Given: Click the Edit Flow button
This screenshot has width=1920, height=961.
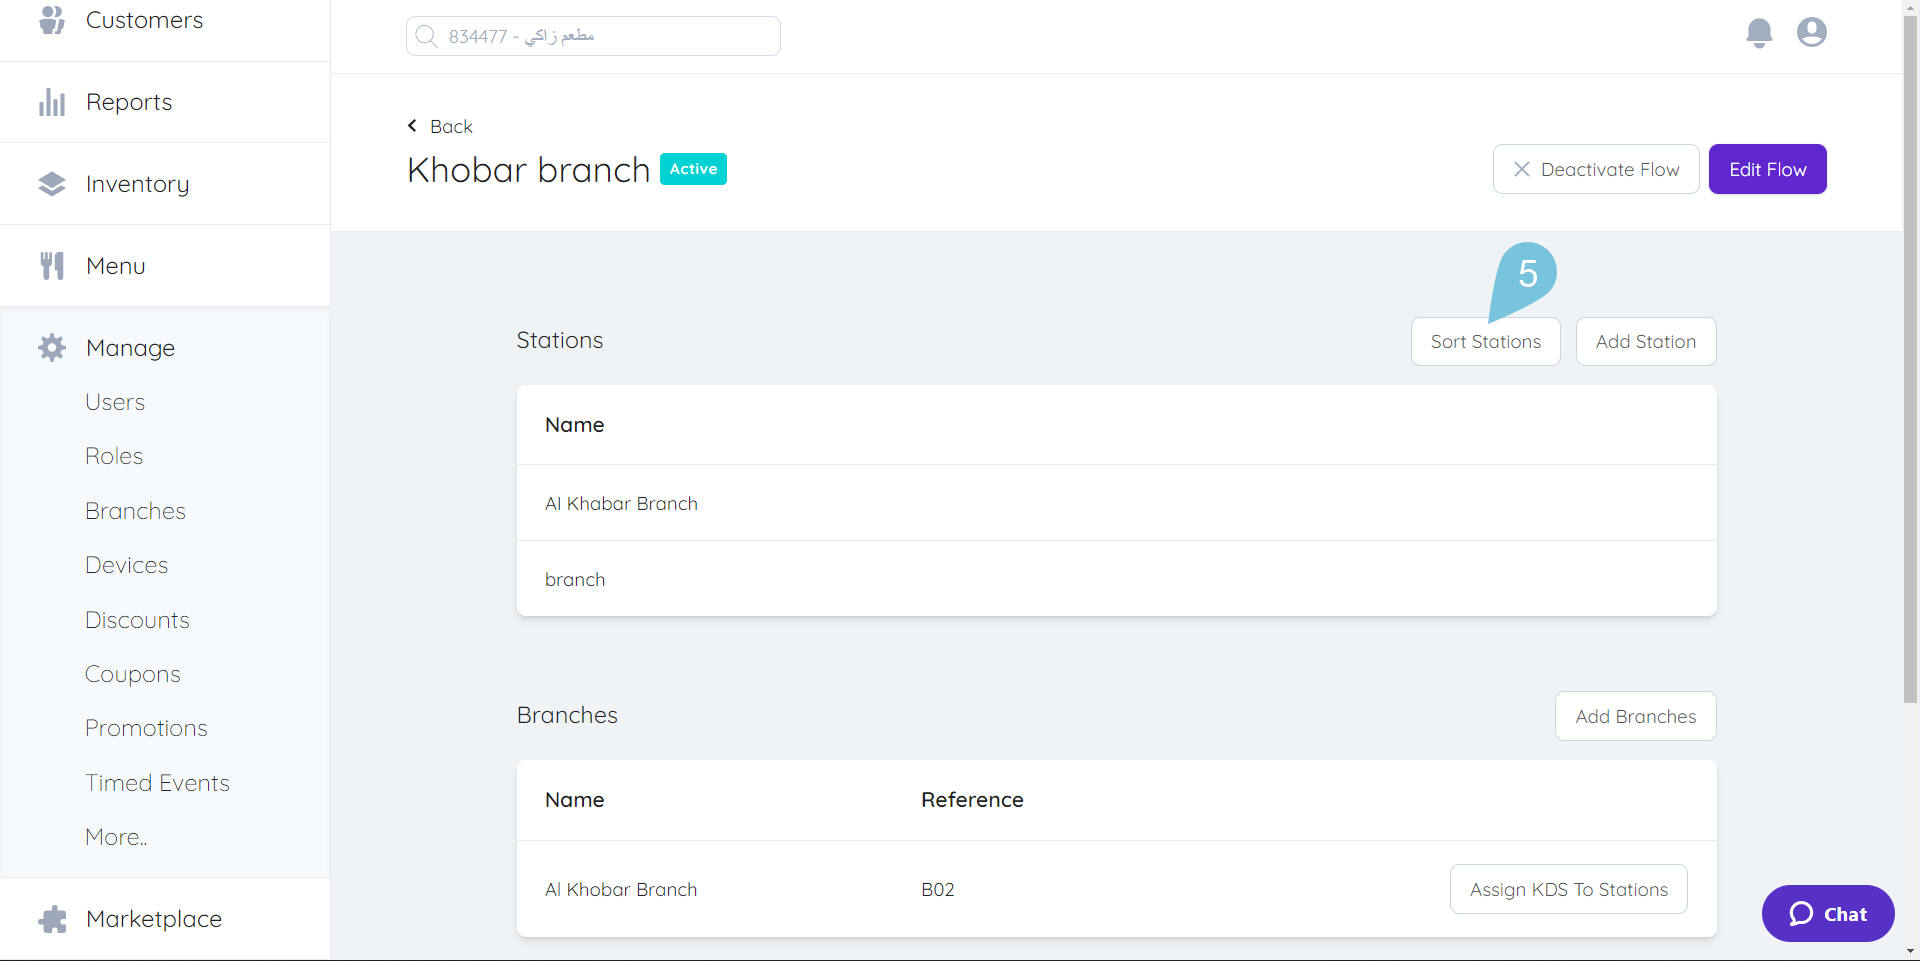Looking at the screenshot, I should [x=1766, y=168].
